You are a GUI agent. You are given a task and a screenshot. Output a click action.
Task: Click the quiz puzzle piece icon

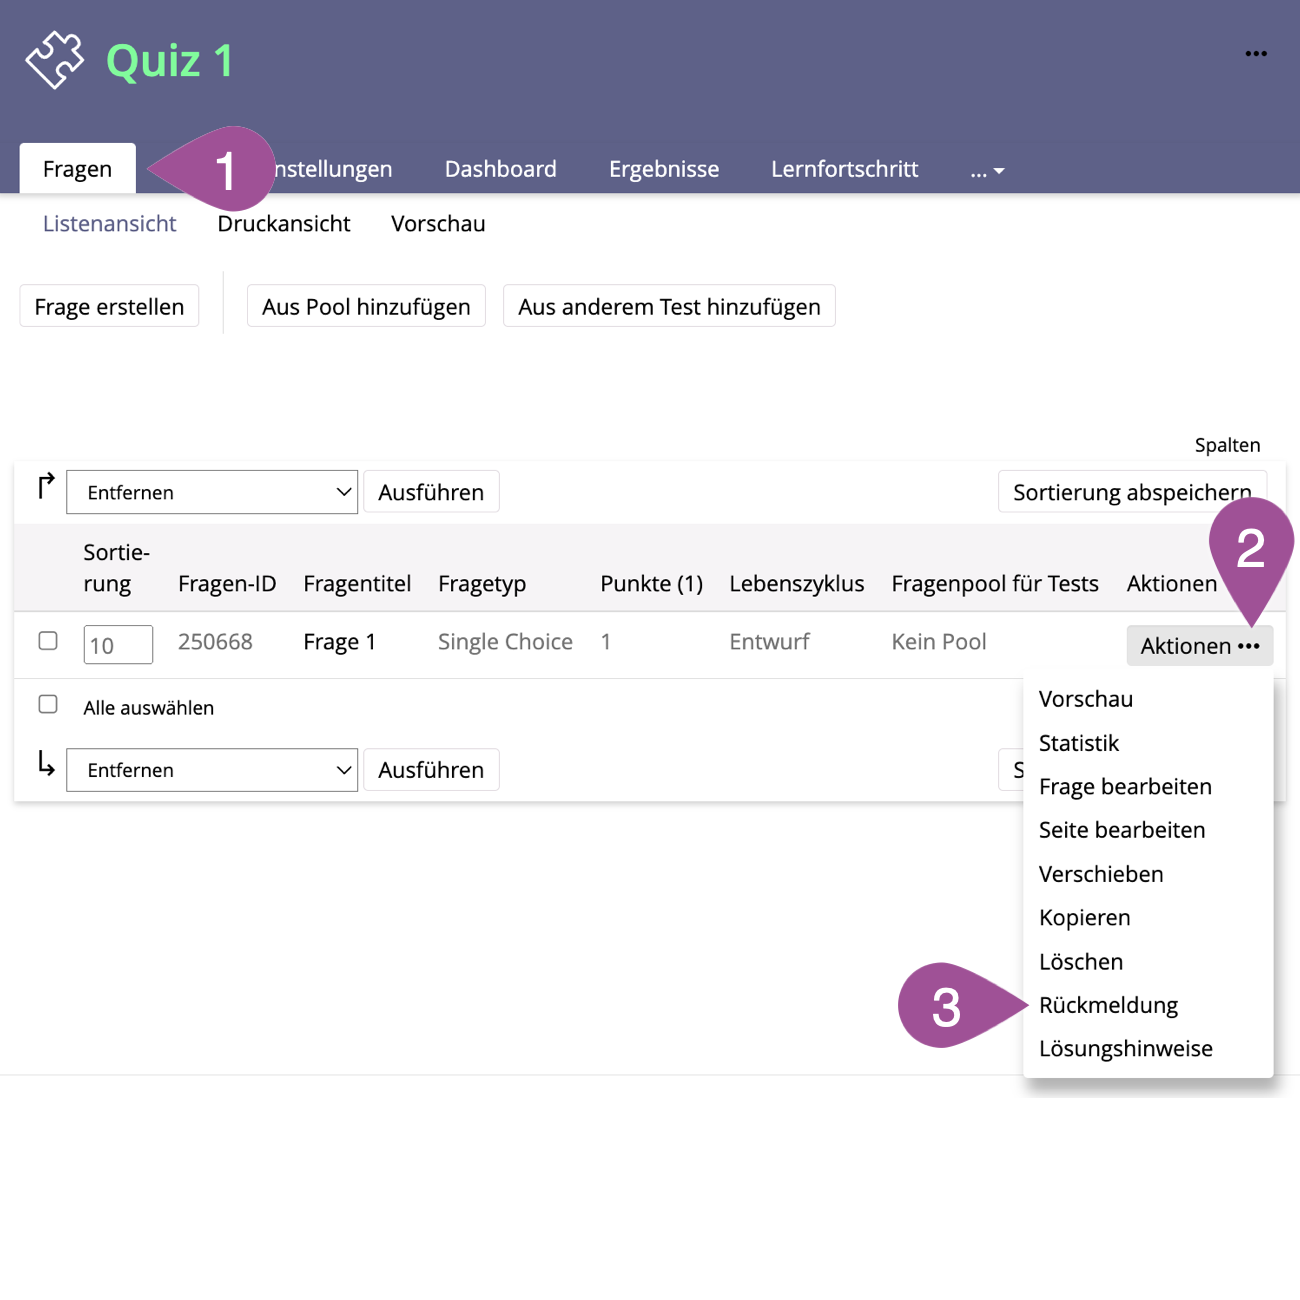55,60
